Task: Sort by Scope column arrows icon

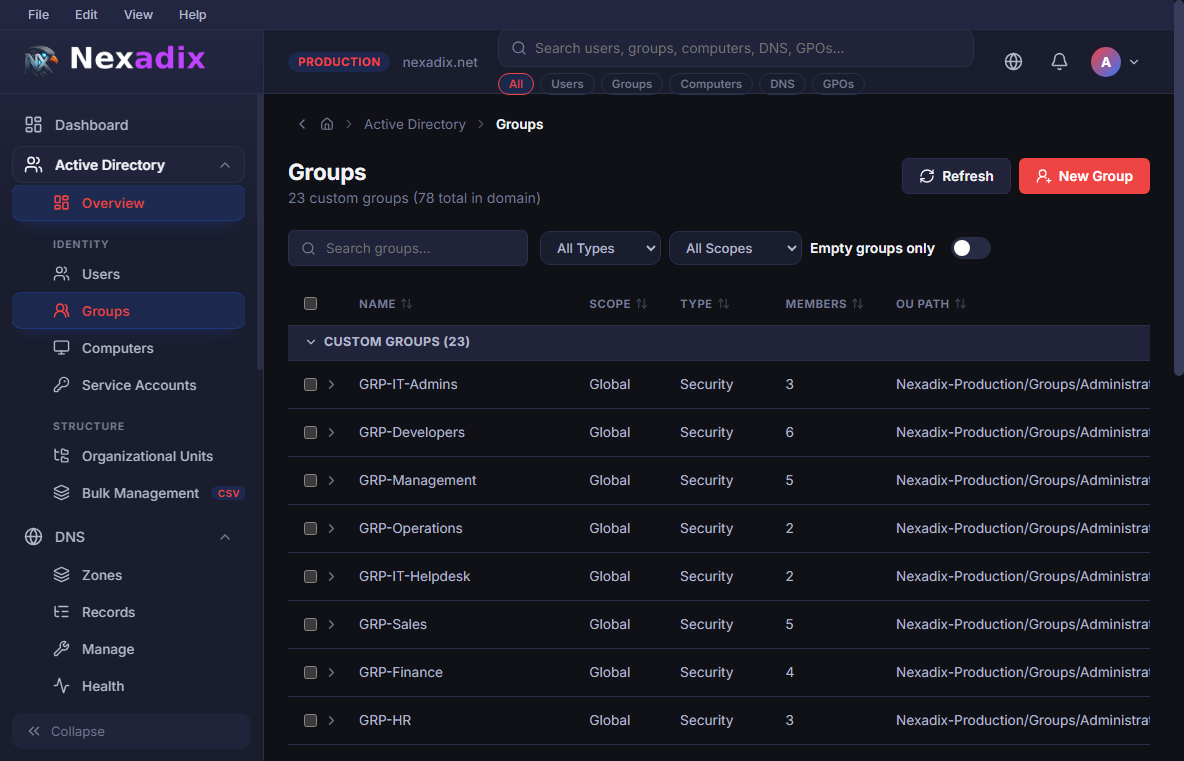Action: (x=641, y=303)
